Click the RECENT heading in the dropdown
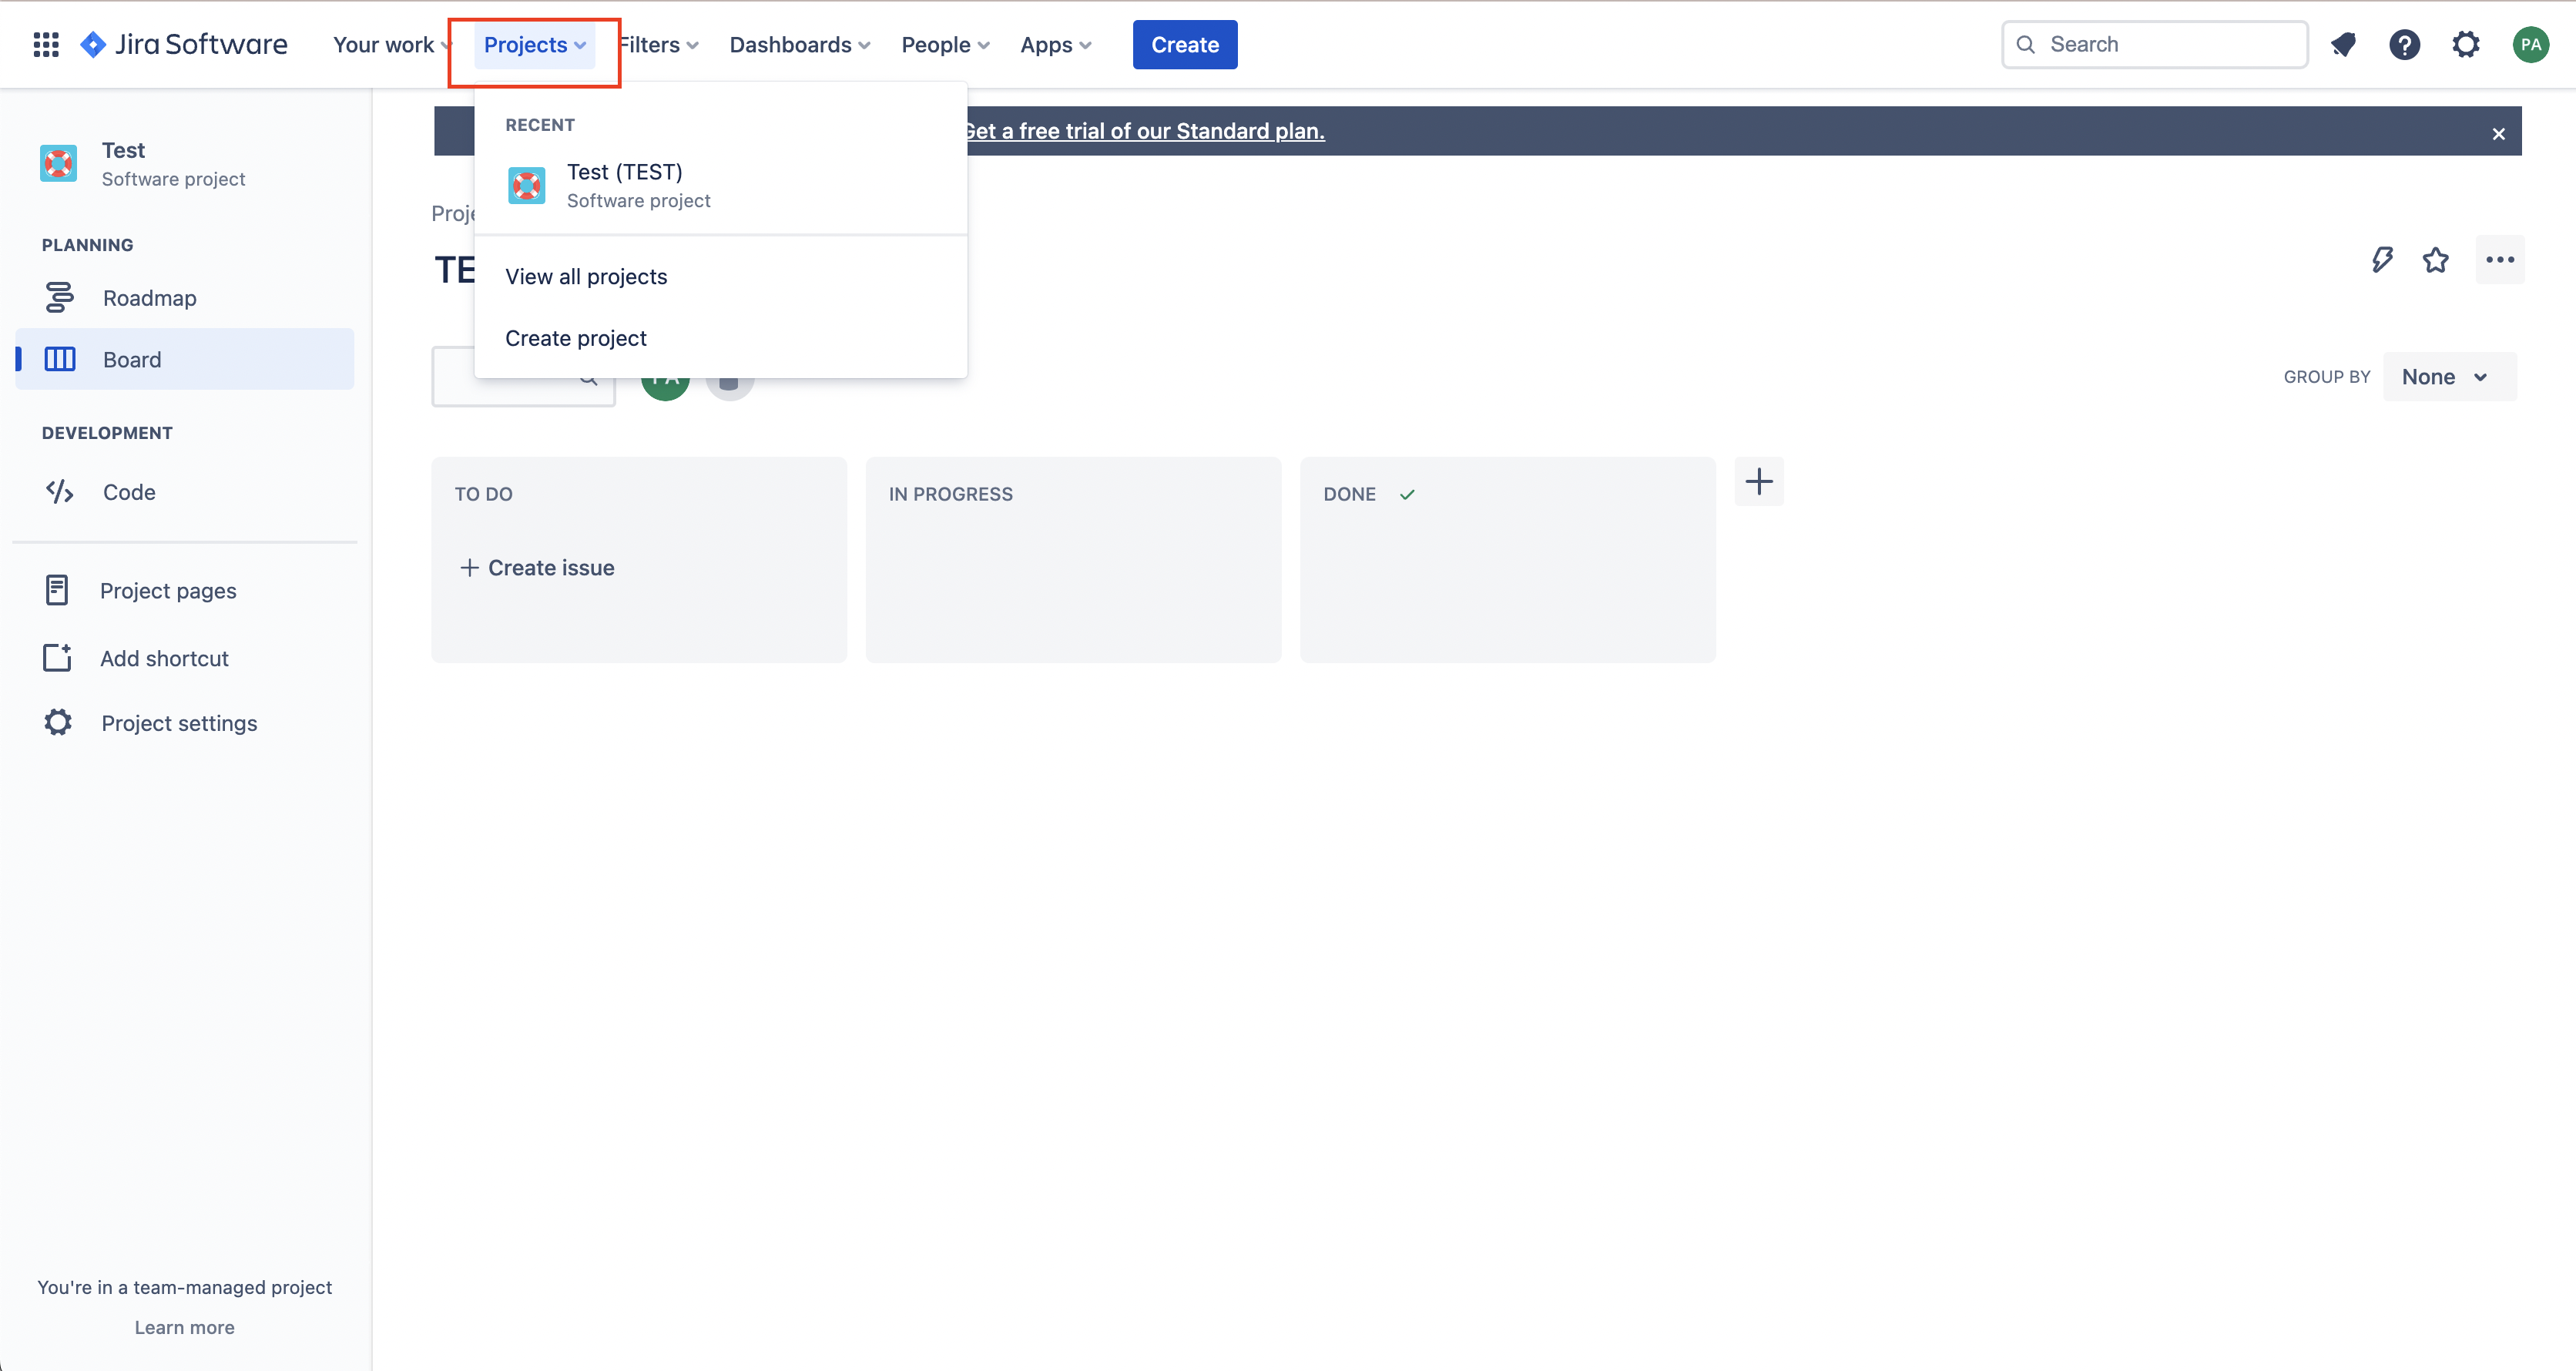This screenshot has width=2576, height=1371. 539,125
